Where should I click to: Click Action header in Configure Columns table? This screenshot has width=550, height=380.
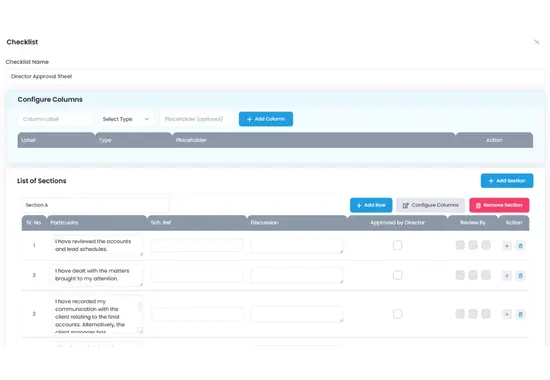pyautogui.click(x=494, y=140)
